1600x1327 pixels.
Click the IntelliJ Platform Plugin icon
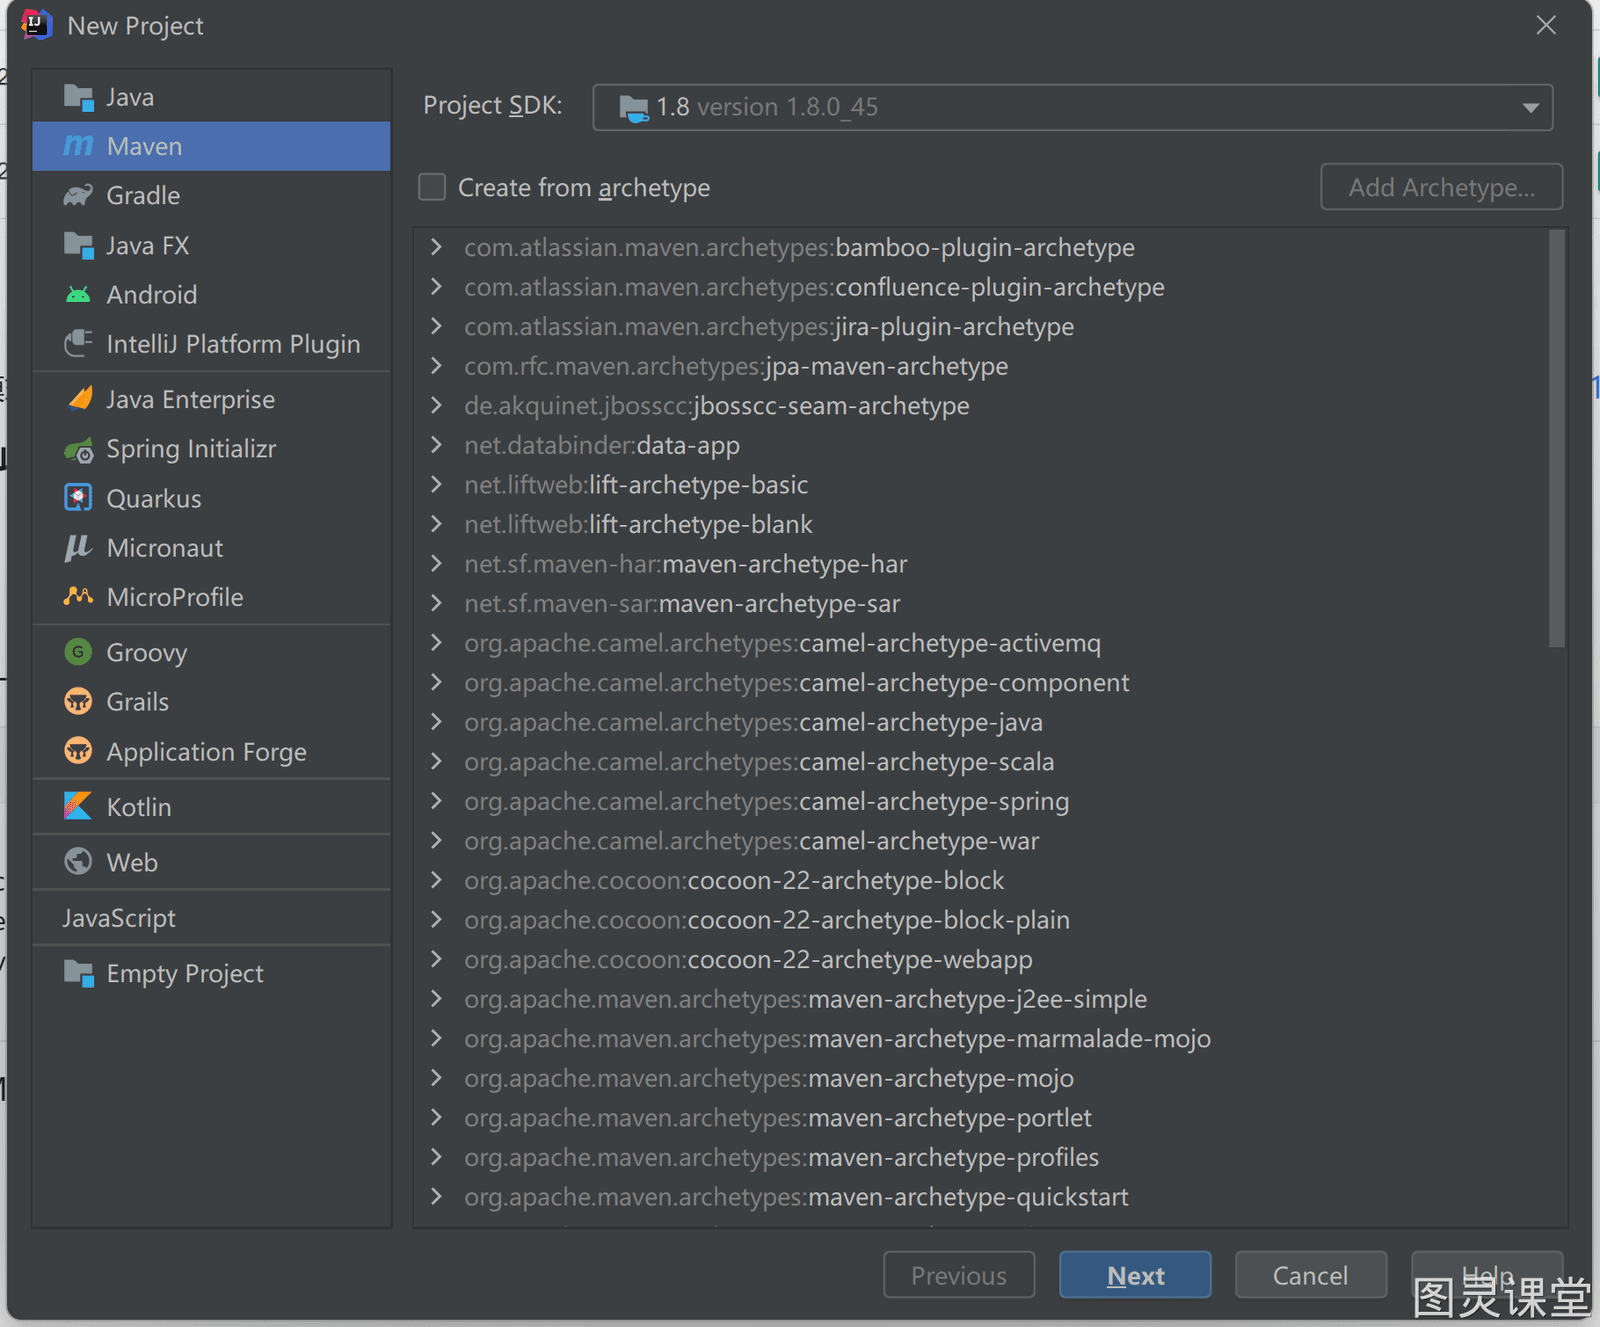click(x=78, y=343)
